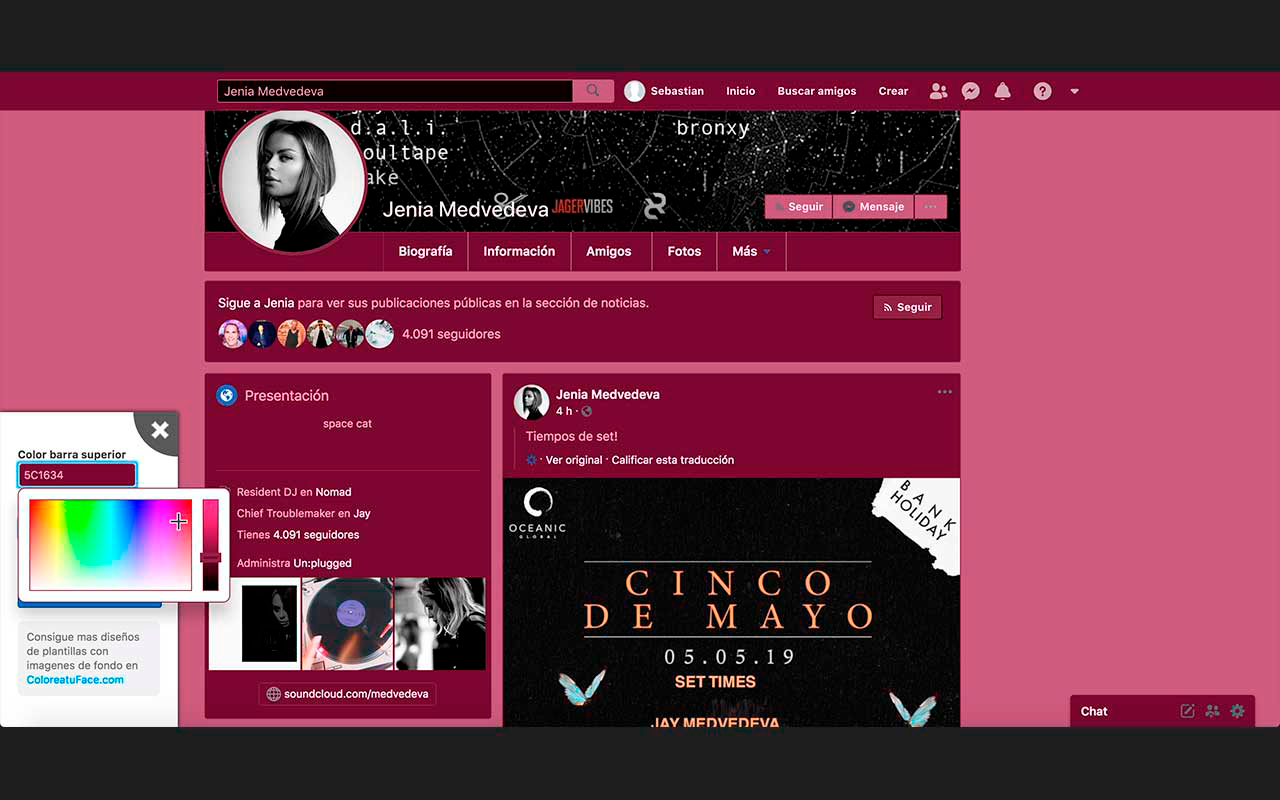Open the Chat bar label
Image resolution: width=1280 pixels, height=800 pixels.
pos(1094,711)
